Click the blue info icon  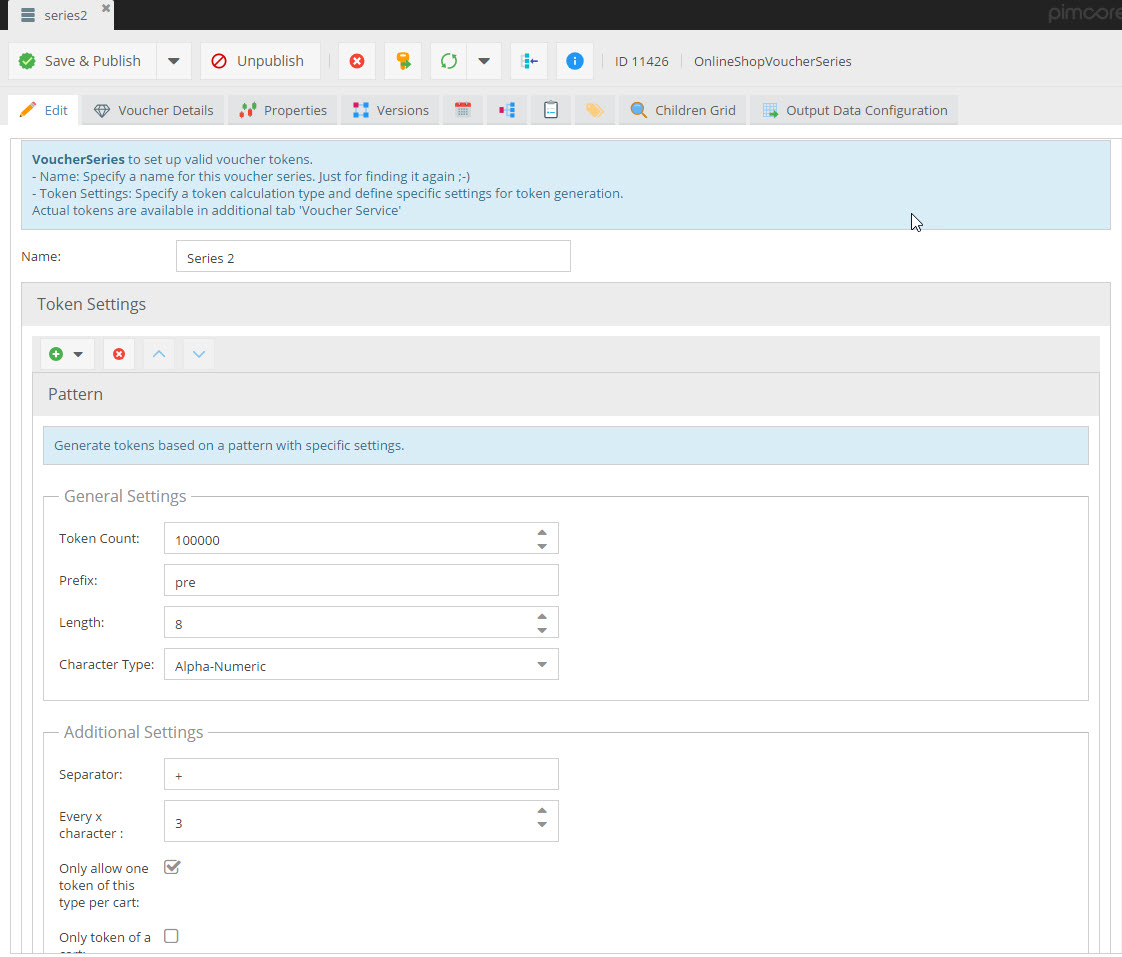tap(574, 61)
